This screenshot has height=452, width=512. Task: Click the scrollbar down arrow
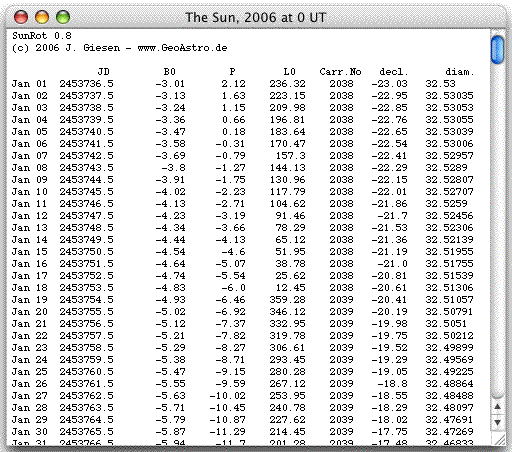(x=497, y=422)
